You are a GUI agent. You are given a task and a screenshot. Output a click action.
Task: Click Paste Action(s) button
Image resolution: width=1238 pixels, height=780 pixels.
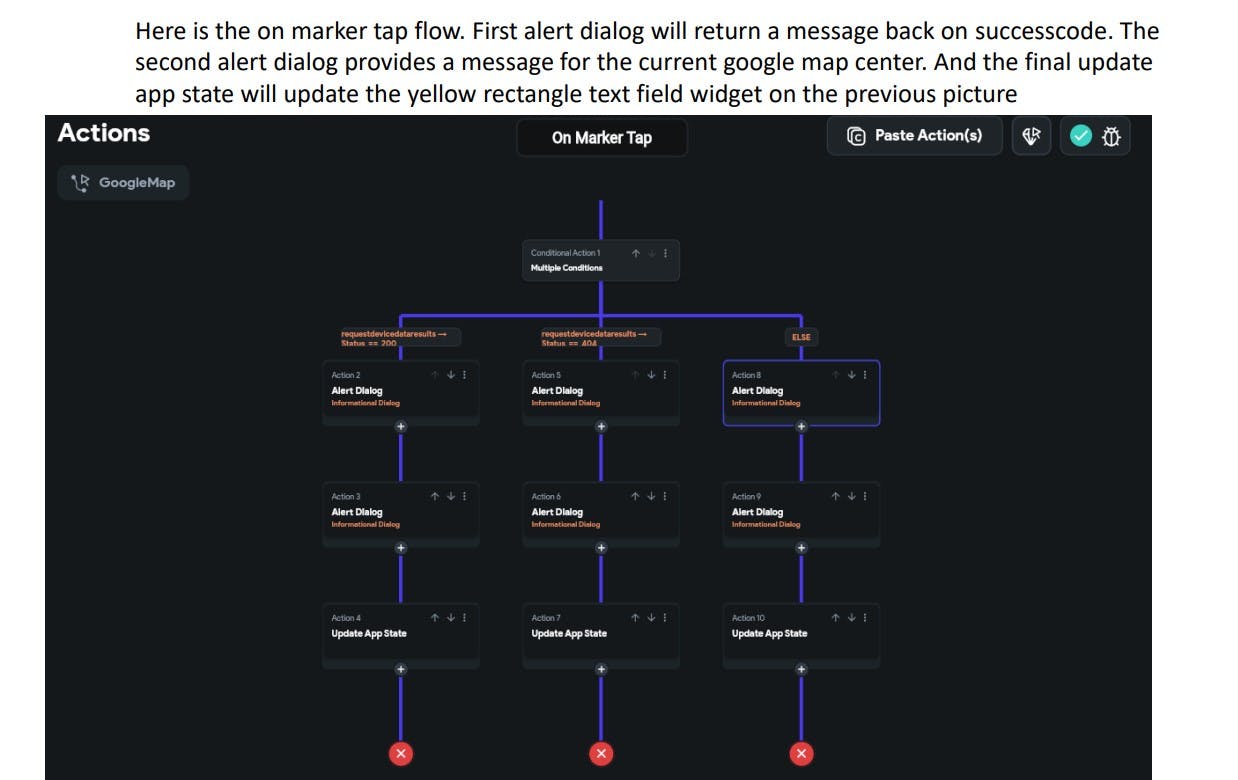[914, 136]
